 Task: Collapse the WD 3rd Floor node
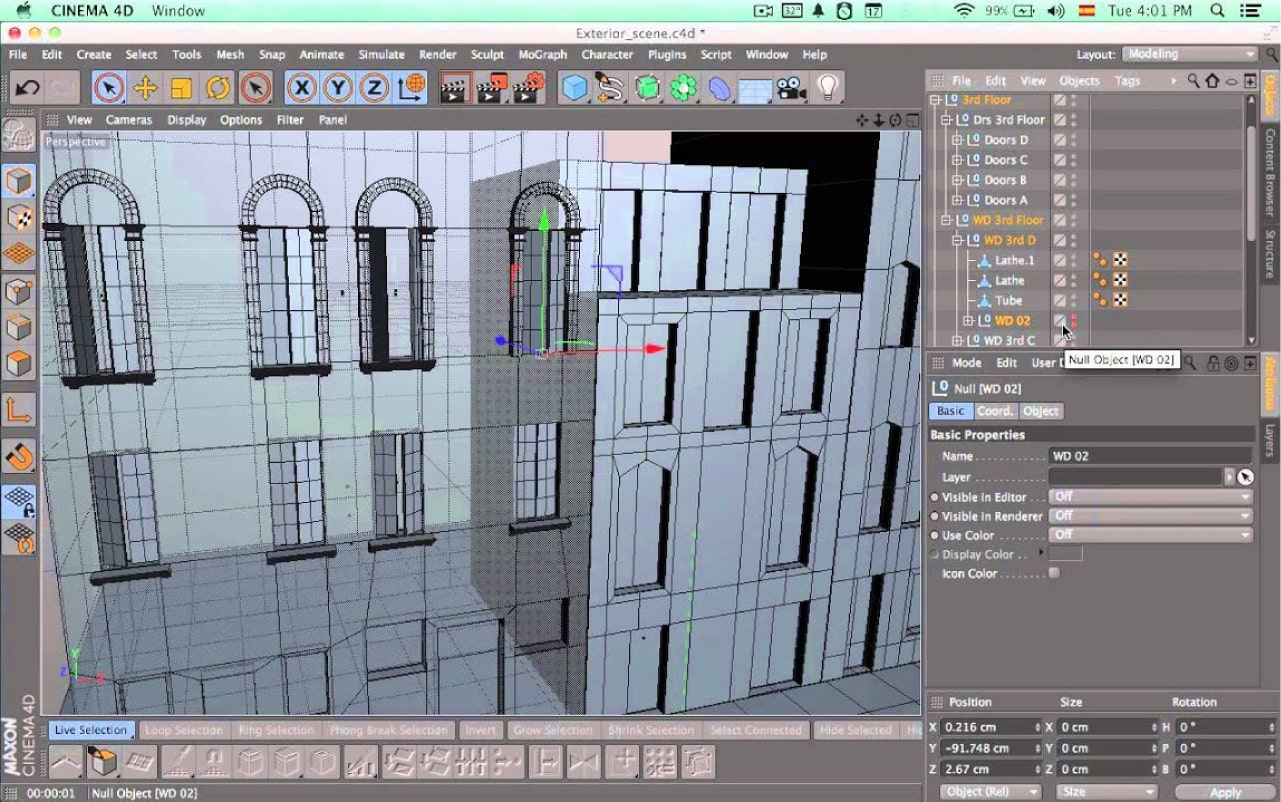point(947,220)
